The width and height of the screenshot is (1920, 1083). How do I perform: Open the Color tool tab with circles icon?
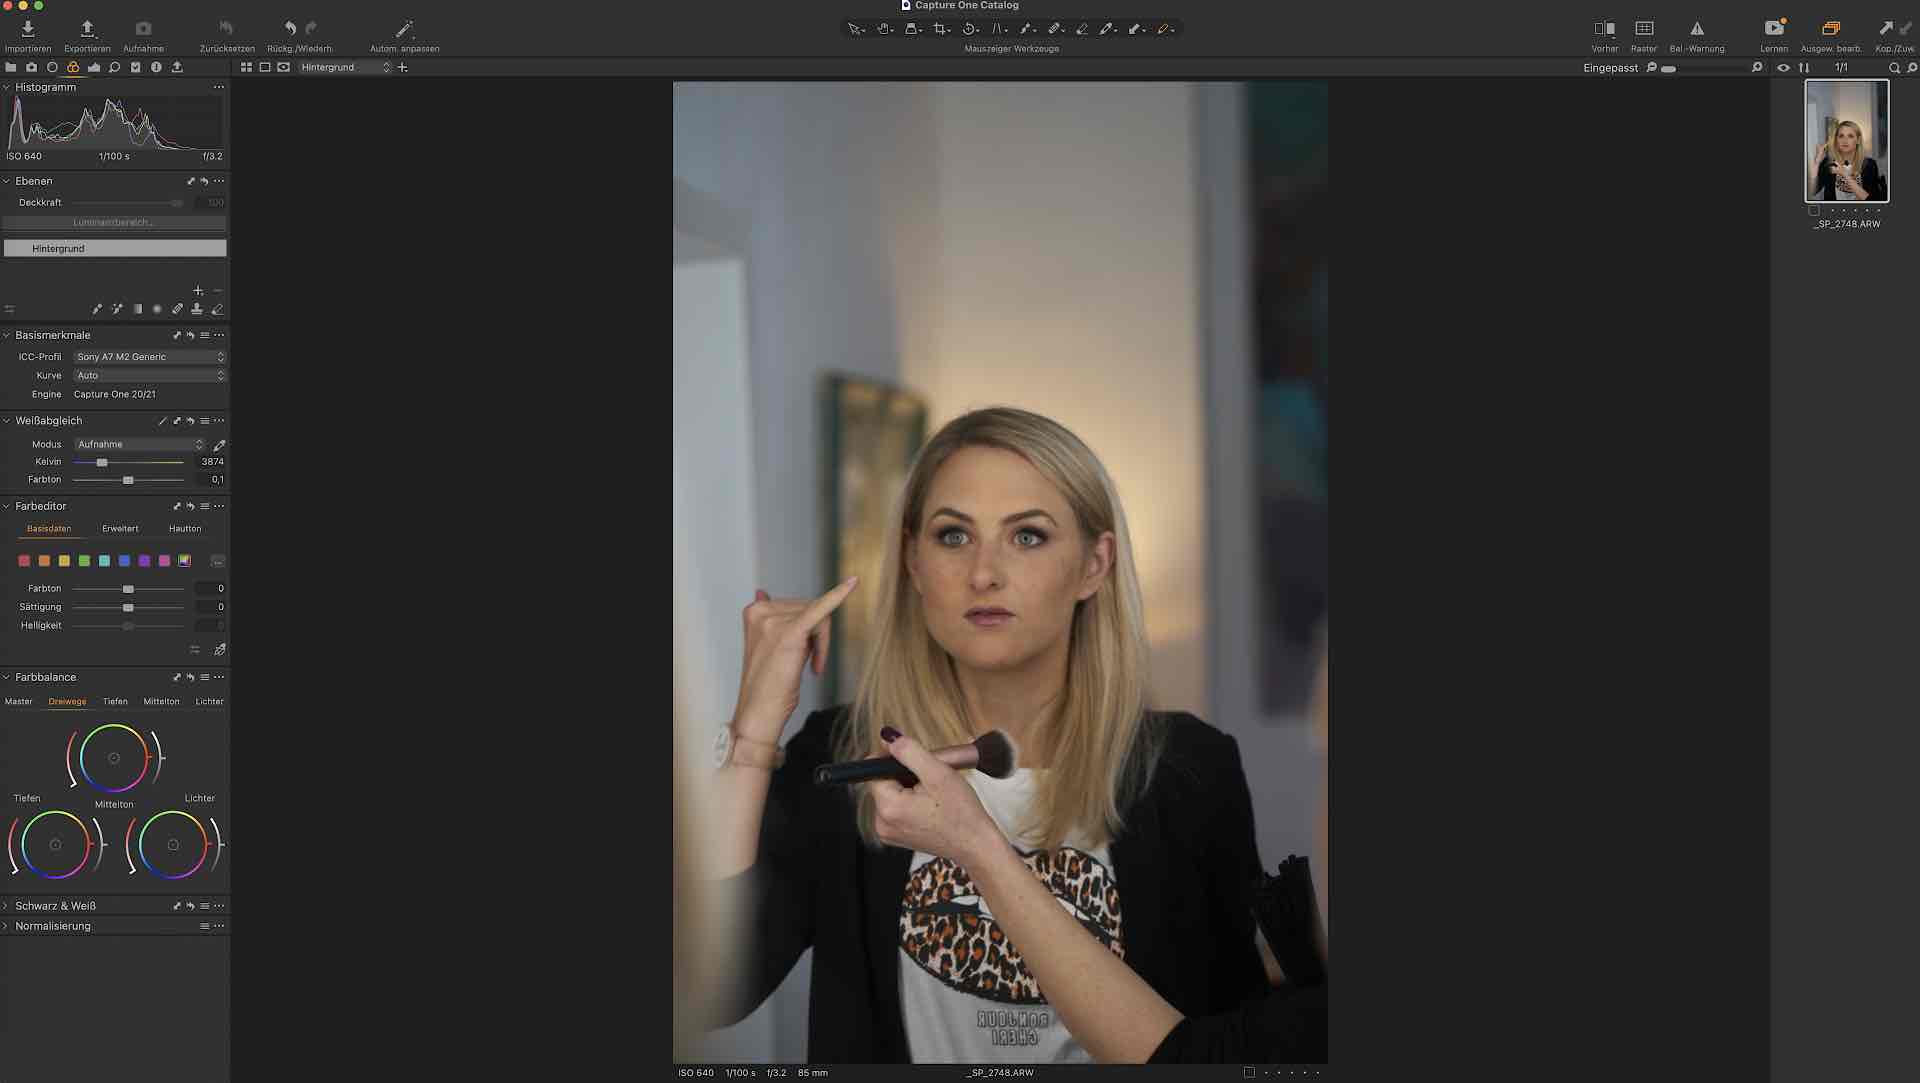point(73,67)
